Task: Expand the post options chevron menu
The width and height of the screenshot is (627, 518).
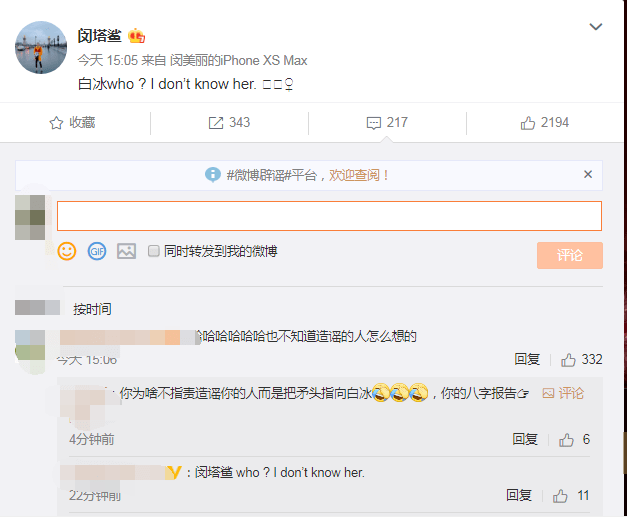Action: click(596, 27)
